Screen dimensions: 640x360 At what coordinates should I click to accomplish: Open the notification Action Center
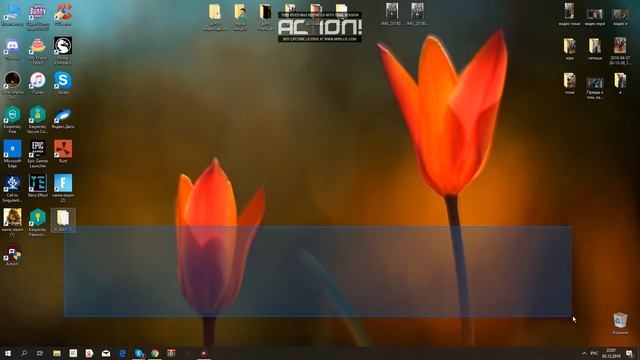pyautogui.click(x=629, y=353)
